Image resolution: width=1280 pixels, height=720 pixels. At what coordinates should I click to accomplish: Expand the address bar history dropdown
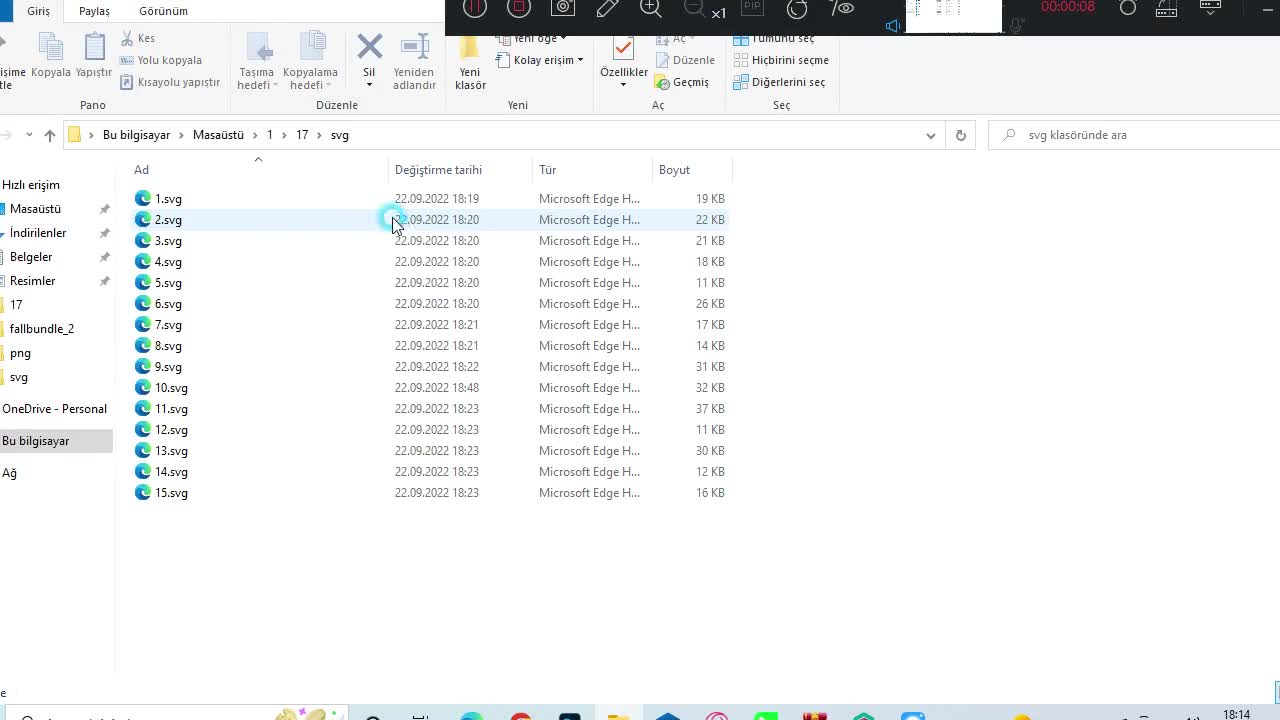(931, 135)
